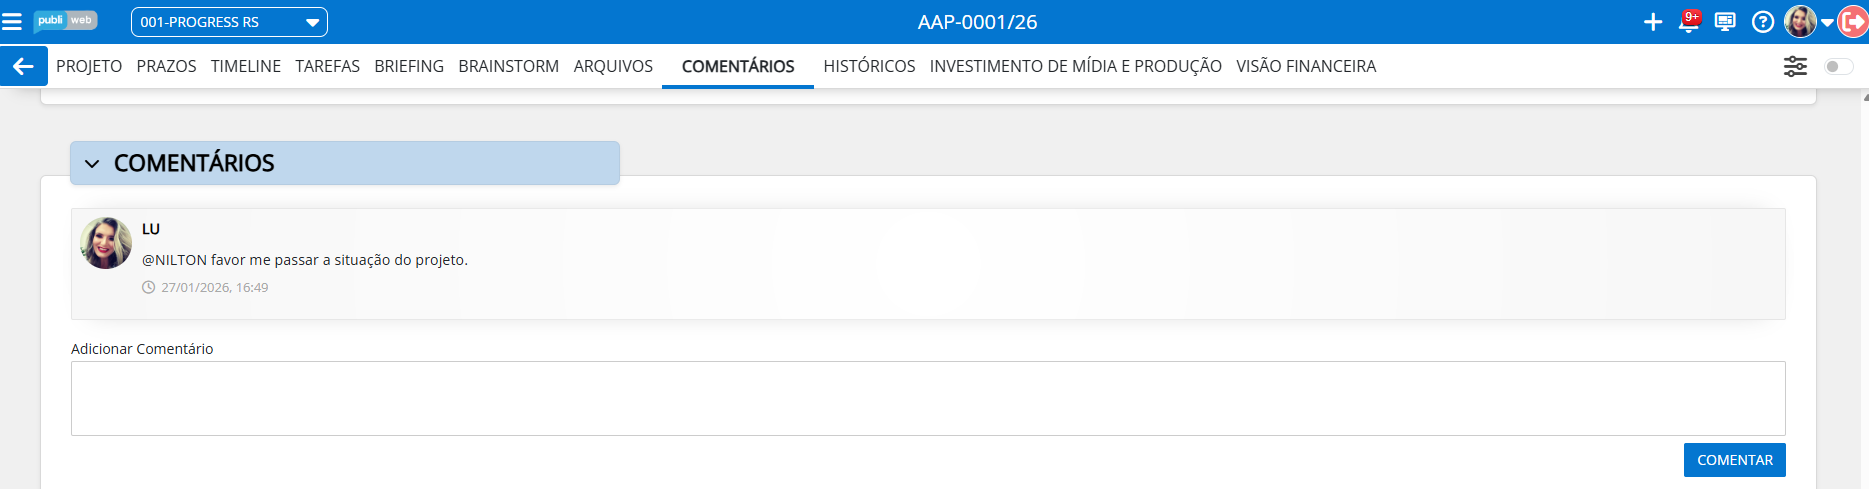Switch to the TAREFAS tab
The width and height of the screenshot is (1869, 489).
pos(327,66)
